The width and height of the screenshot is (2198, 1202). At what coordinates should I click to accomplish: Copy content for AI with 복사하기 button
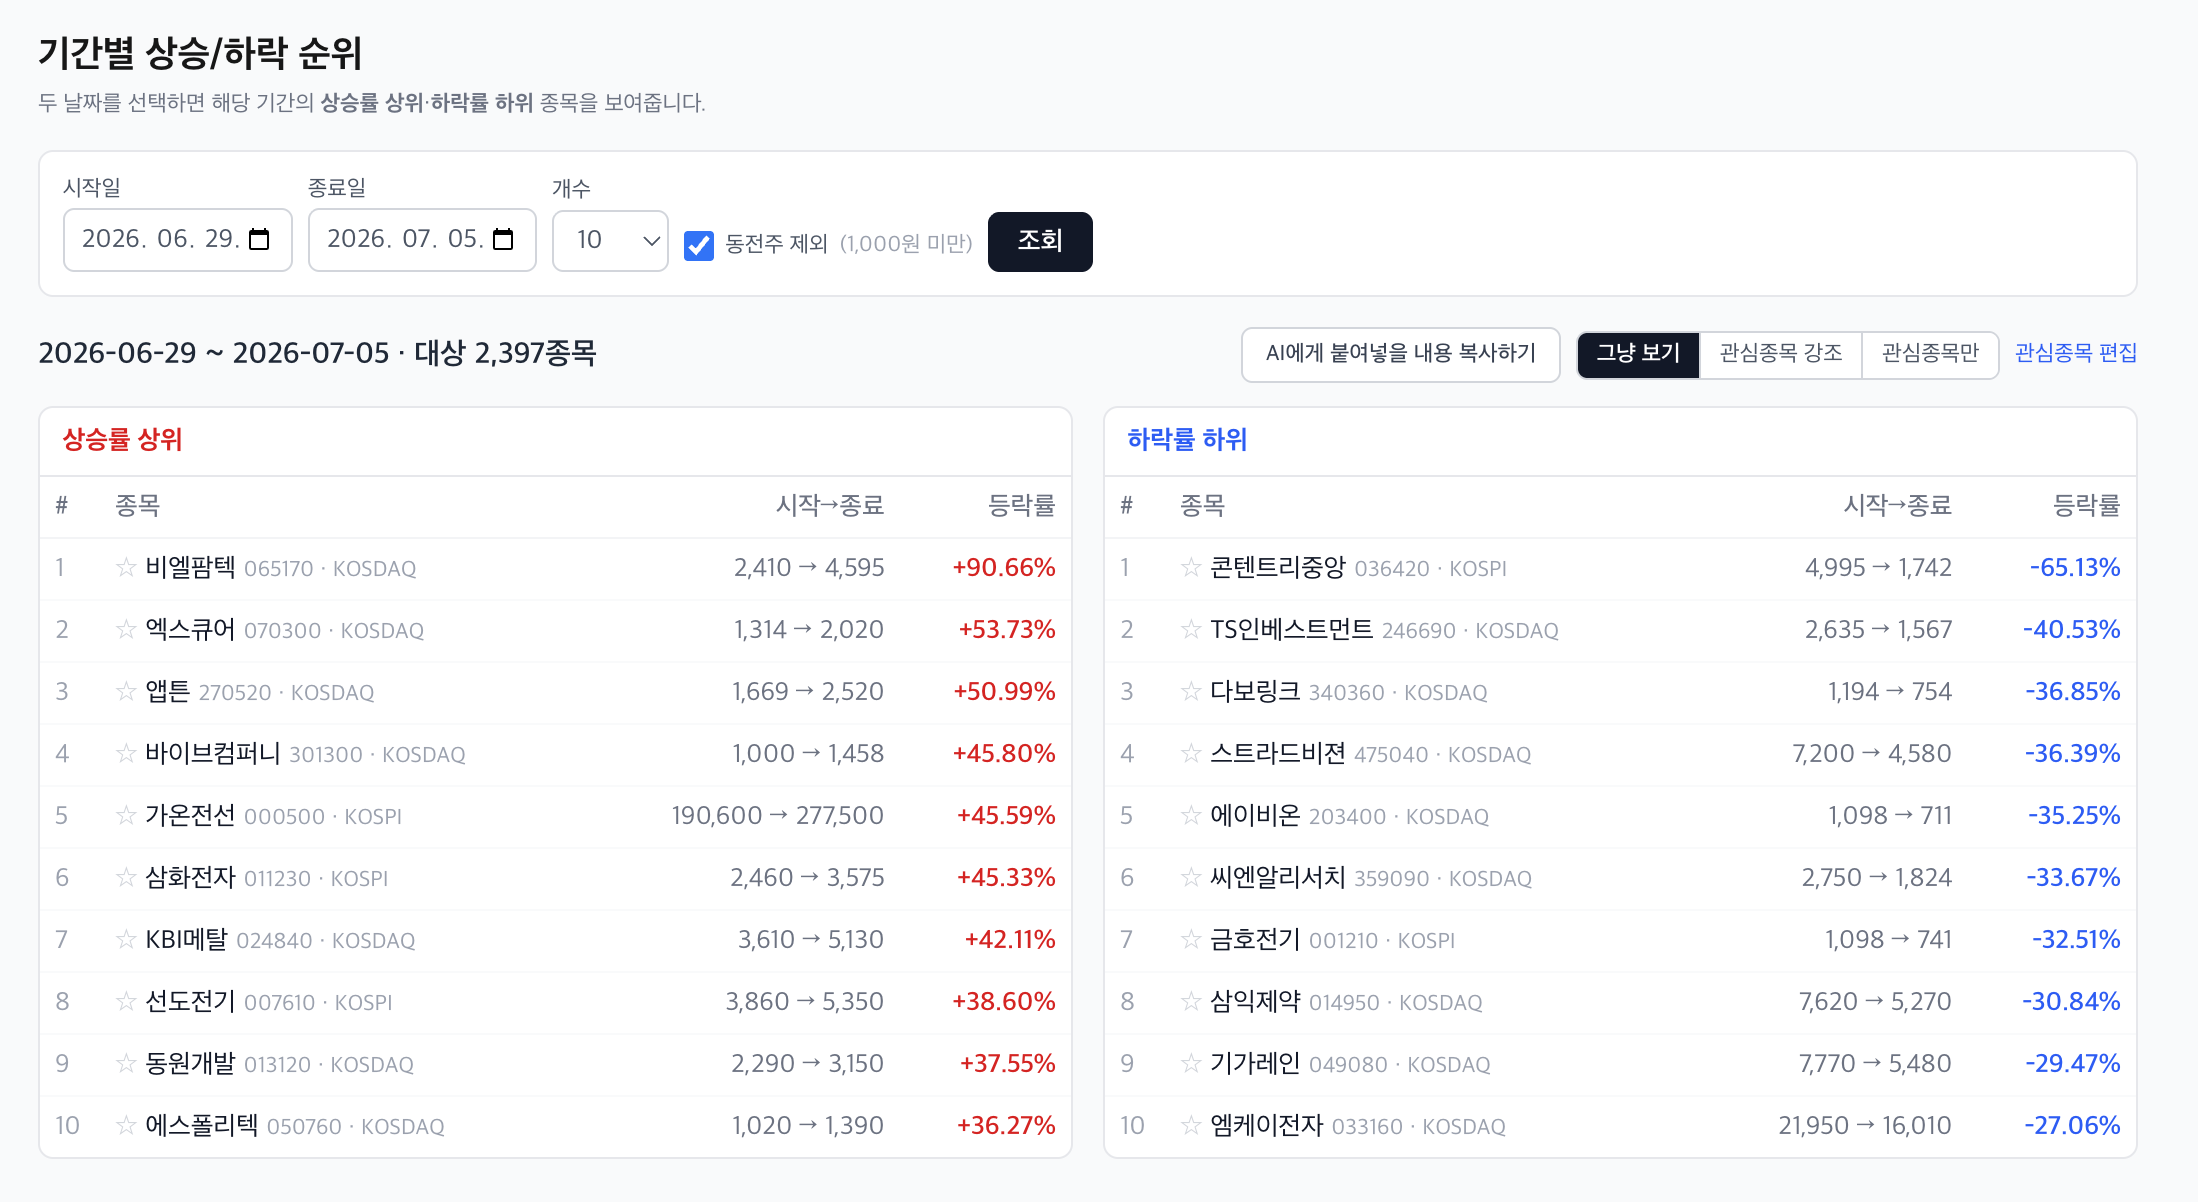[1400, 354]
